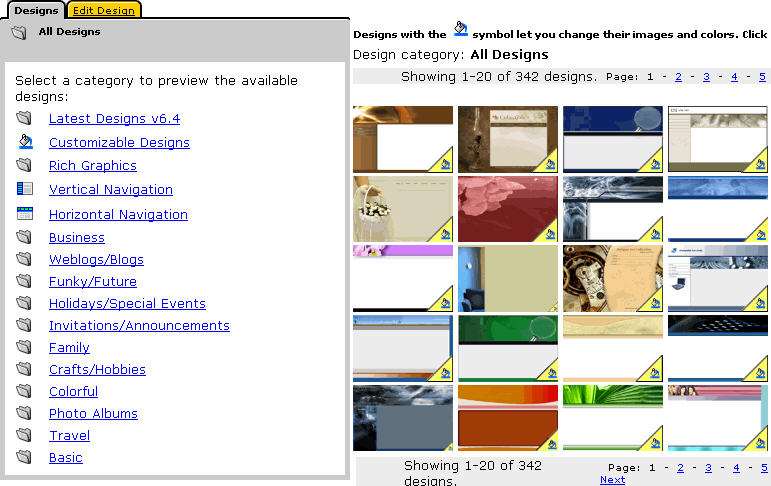The height and width of the screenshot is (486, 771).
Task: Open the Family category link
Action: pyautogui.click(x=69, y=348)
